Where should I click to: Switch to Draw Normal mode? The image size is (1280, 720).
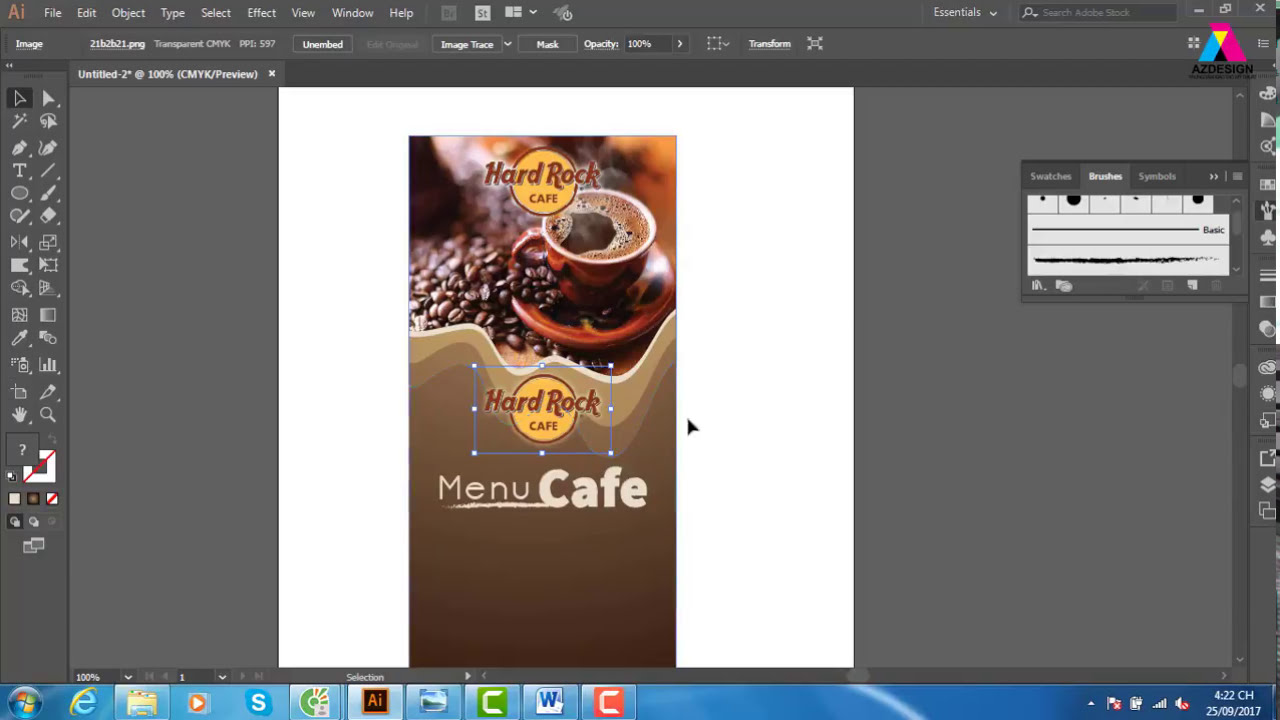pyautogui.click(x=15, y=522)
